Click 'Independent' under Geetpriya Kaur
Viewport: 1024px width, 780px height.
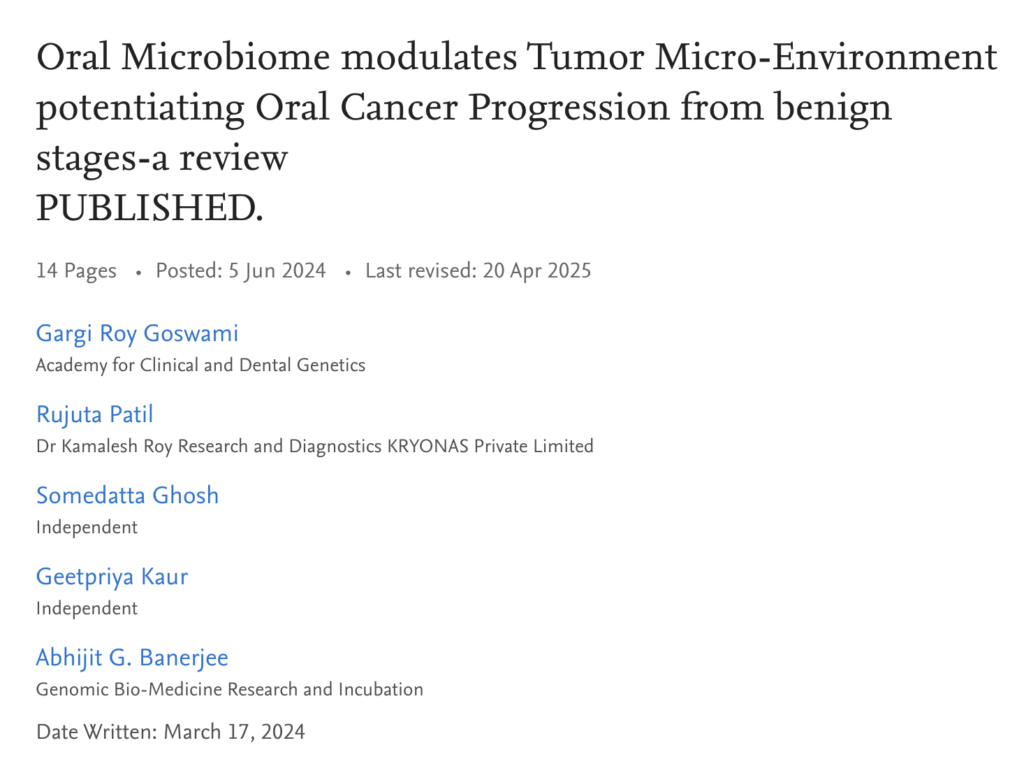[87, 608]
